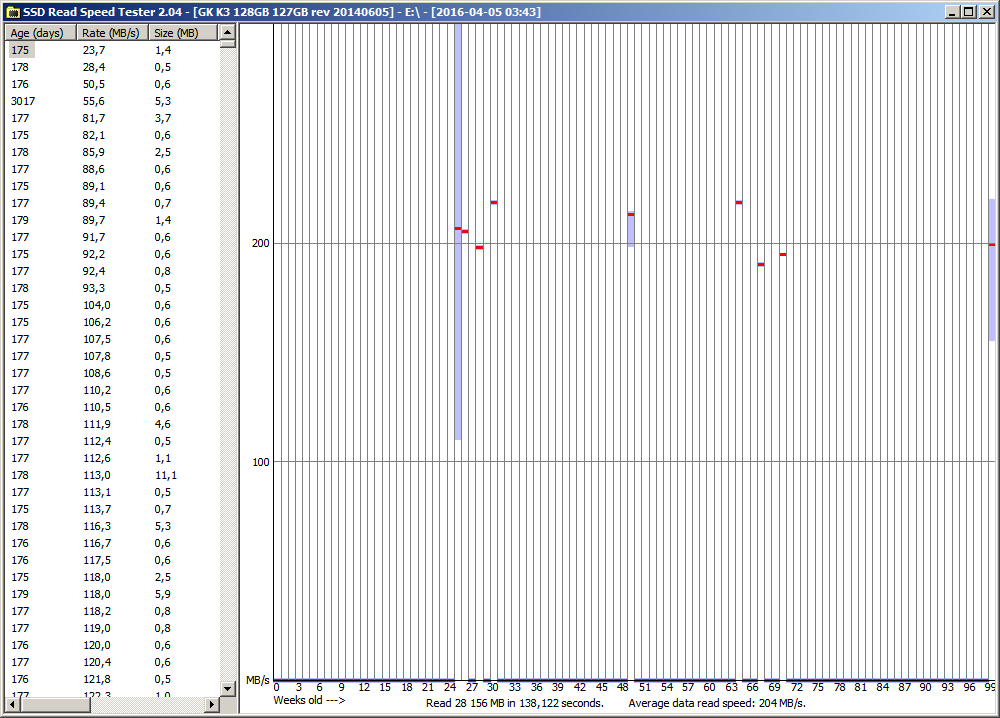Sort by the Rate (MB/s) column header
This screenshot has width=1000, height=718.
(113, 33)
